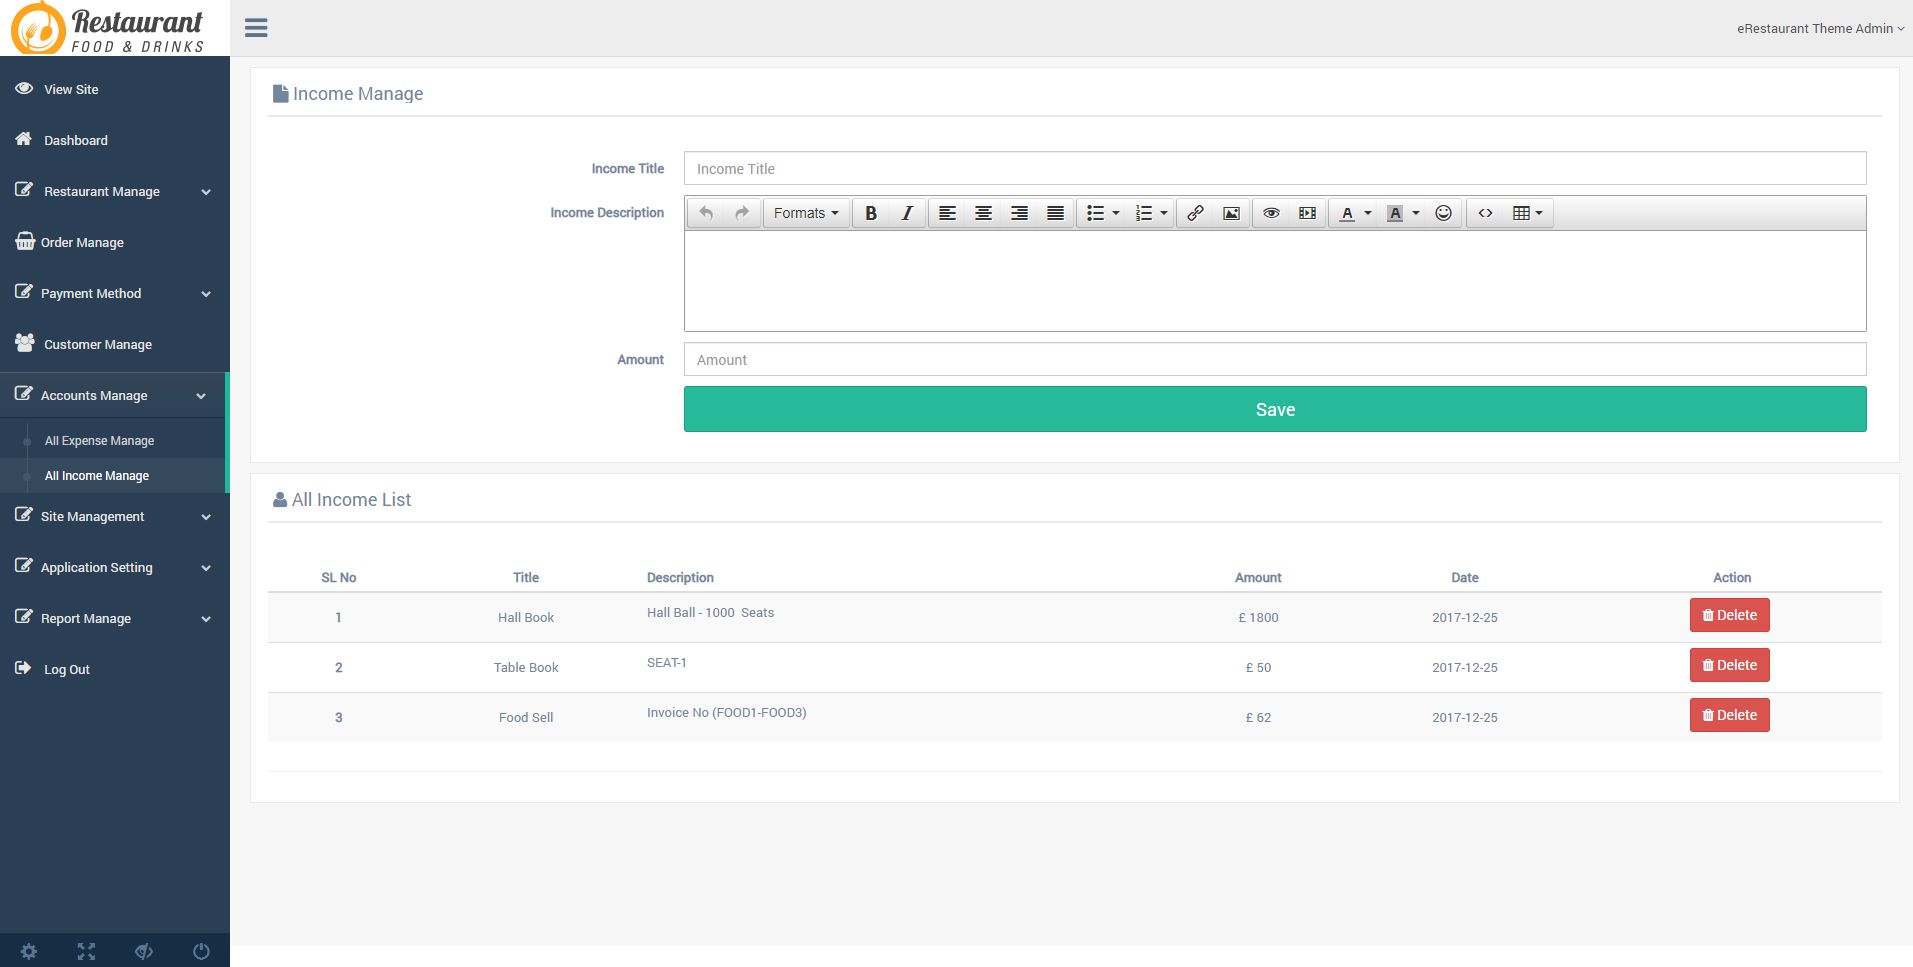This screenshot has width=1913, height=967.
Task: Go to Order Manage in the sidebar
Action: pyautogui.click(x=82, y=242)
